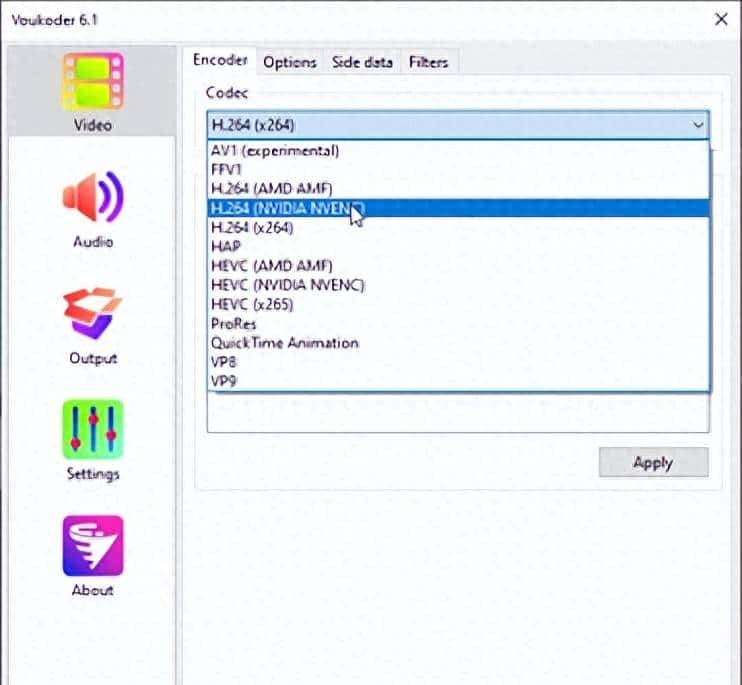
Task: Collapse the Codec dropdown showing H.264 (x264)
Action: coord(458,125)
